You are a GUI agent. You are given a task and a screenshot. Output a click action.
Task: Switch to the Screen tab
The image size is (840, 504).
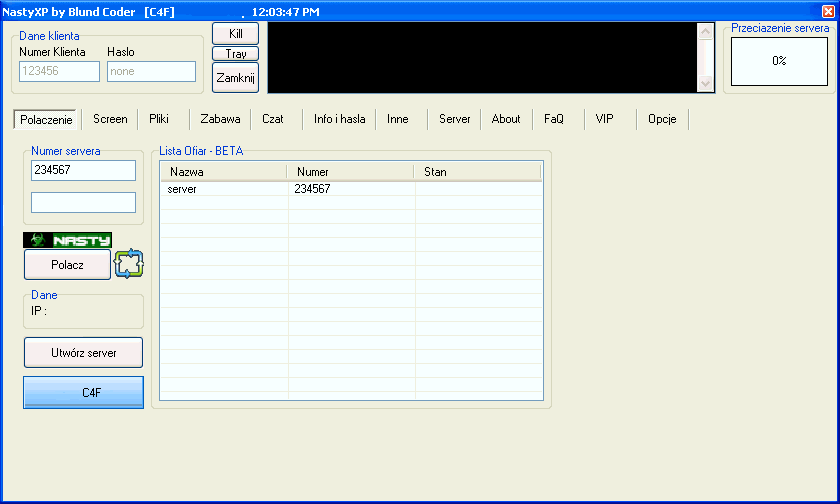[x=110, y=119]
